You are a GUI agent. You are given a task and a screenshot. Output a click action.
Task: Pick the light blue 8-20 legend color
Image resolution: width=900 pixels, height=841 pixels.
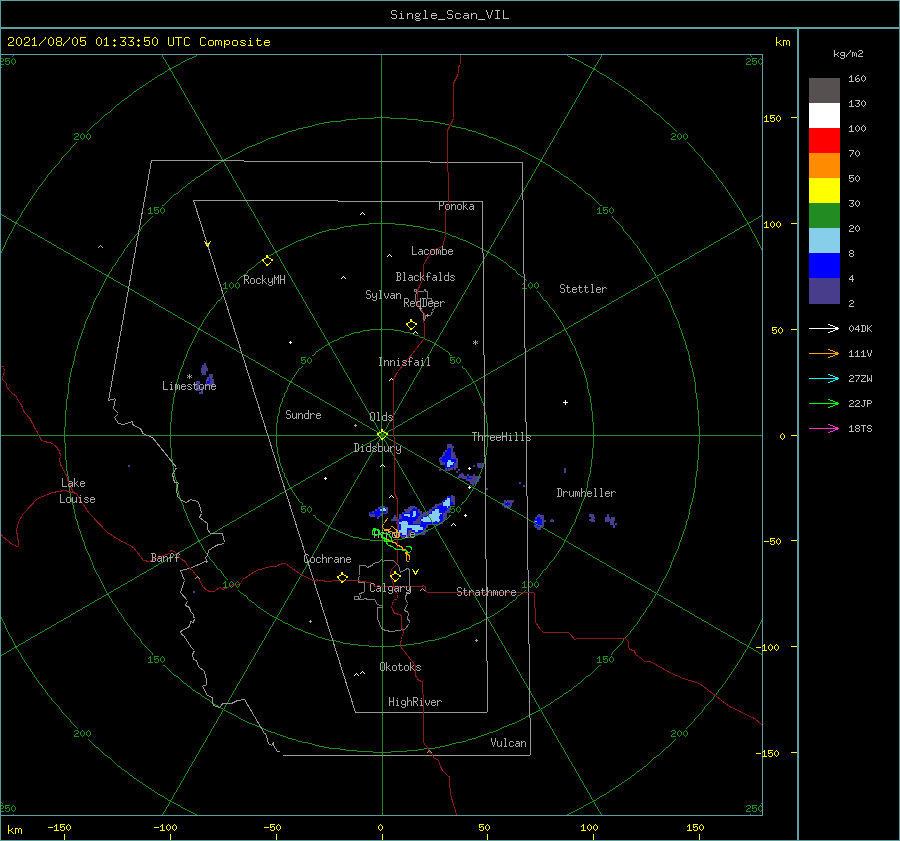pyautogui.click(x=824, y=241)
